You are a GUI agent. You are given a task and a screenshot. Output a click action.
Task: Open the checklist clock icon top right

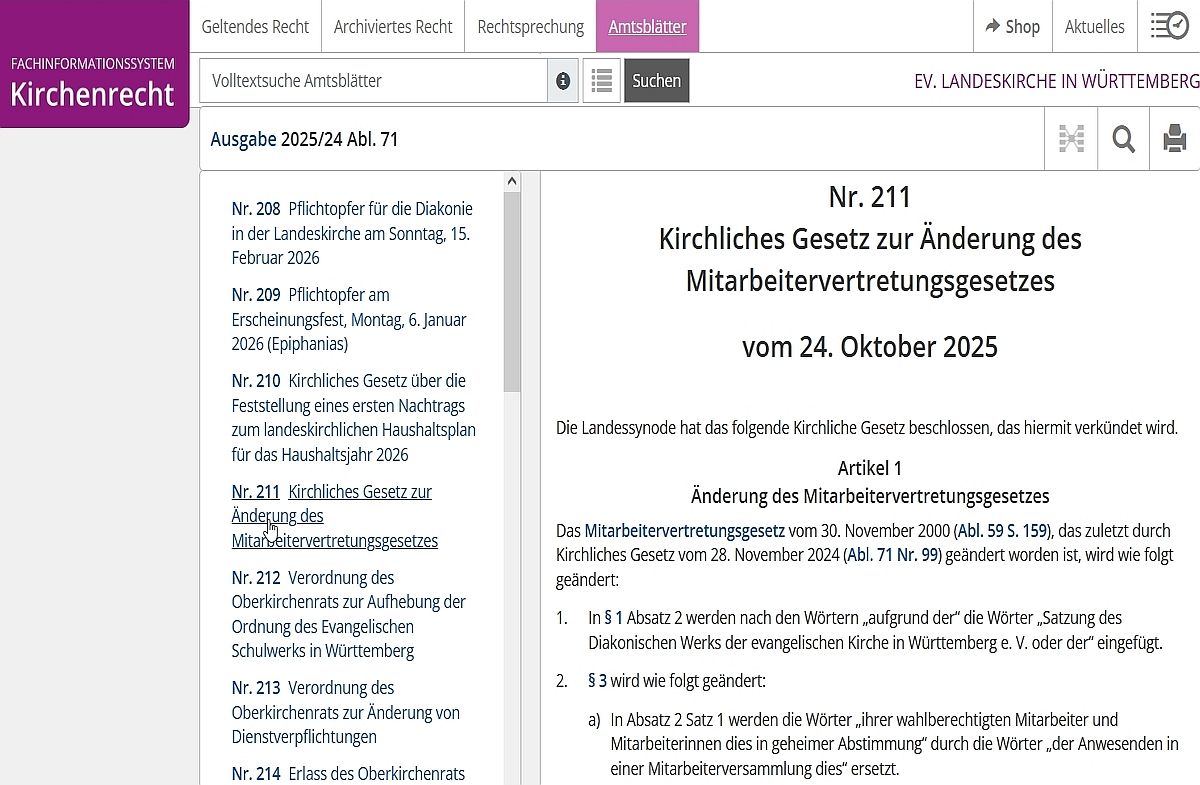click(x=1168, y=26)
